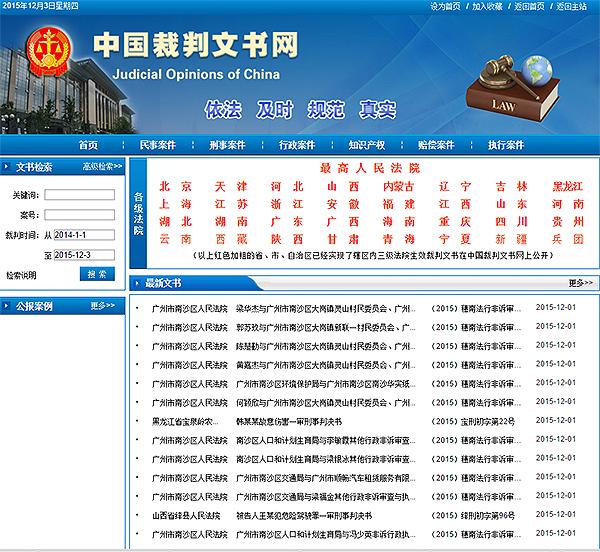Open document 韩某某故意伤害一审刑事判决书
Image resolution: width=600 pixels, height=552 pixels.
[289, 422]
